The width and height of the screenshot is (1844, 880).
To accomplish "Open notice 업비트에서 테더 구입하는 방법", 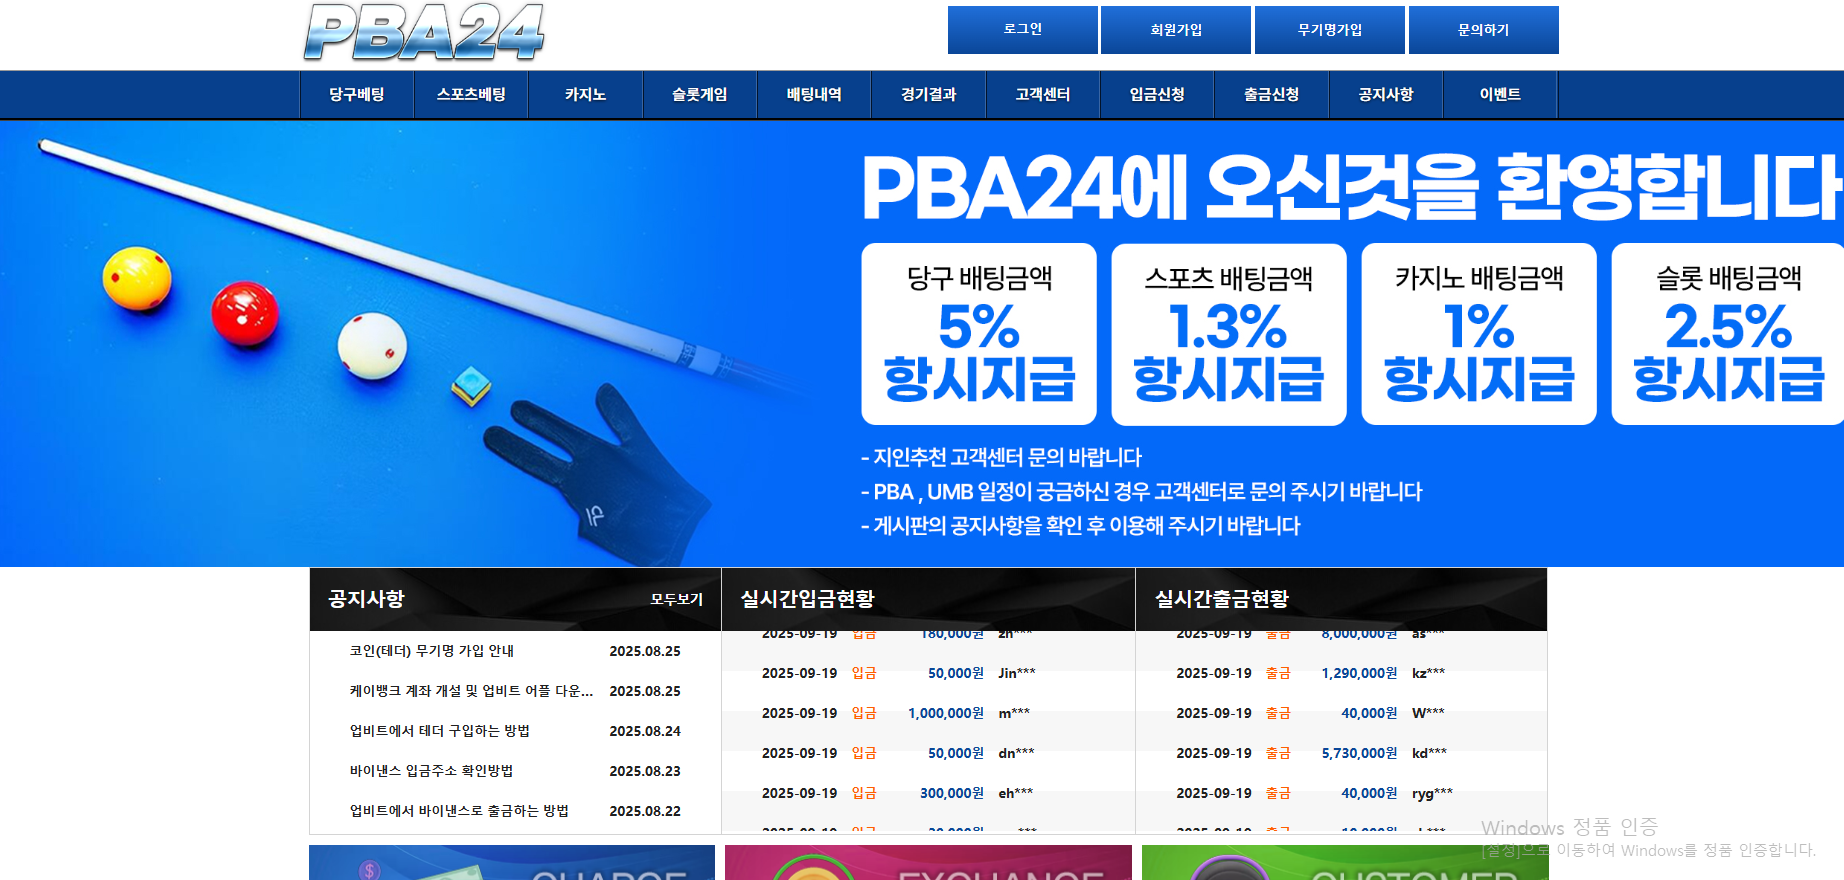I will (x=439, y=731).
